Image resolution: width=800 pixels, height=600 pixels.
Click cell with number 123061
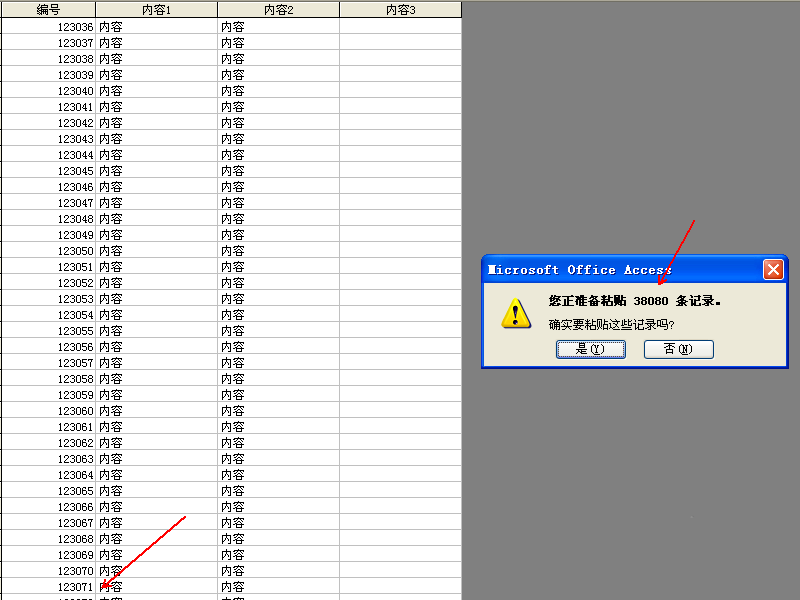(x=48, y=427)
